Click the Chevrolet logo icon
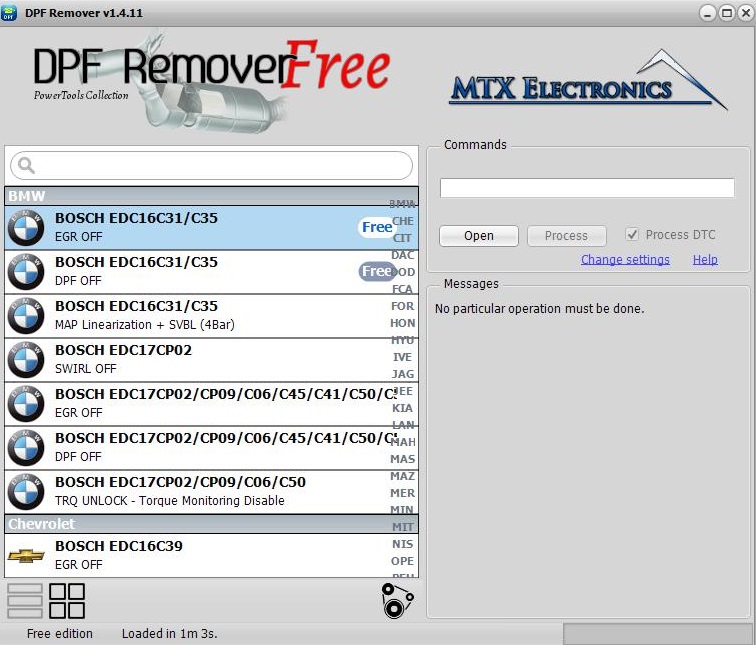 pyautogui.click(x=26, y=555)
